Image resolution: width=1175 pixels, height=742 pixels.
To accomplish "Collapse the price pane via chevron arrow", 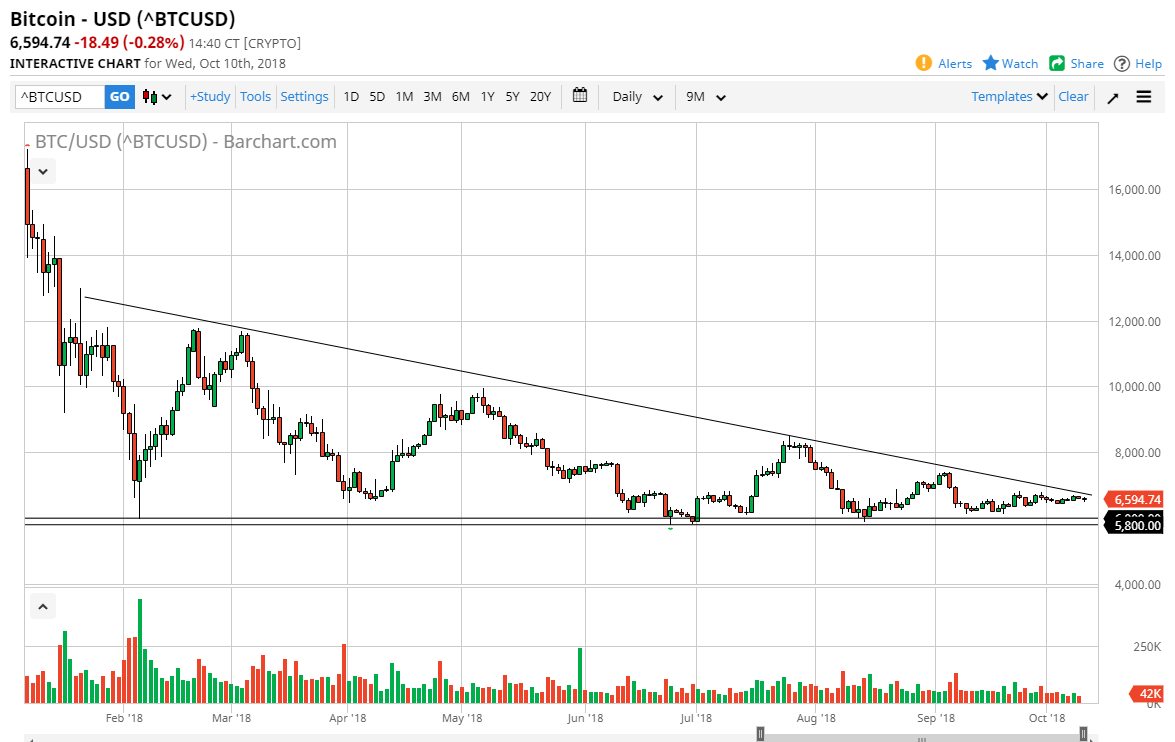I will (42, 171).
